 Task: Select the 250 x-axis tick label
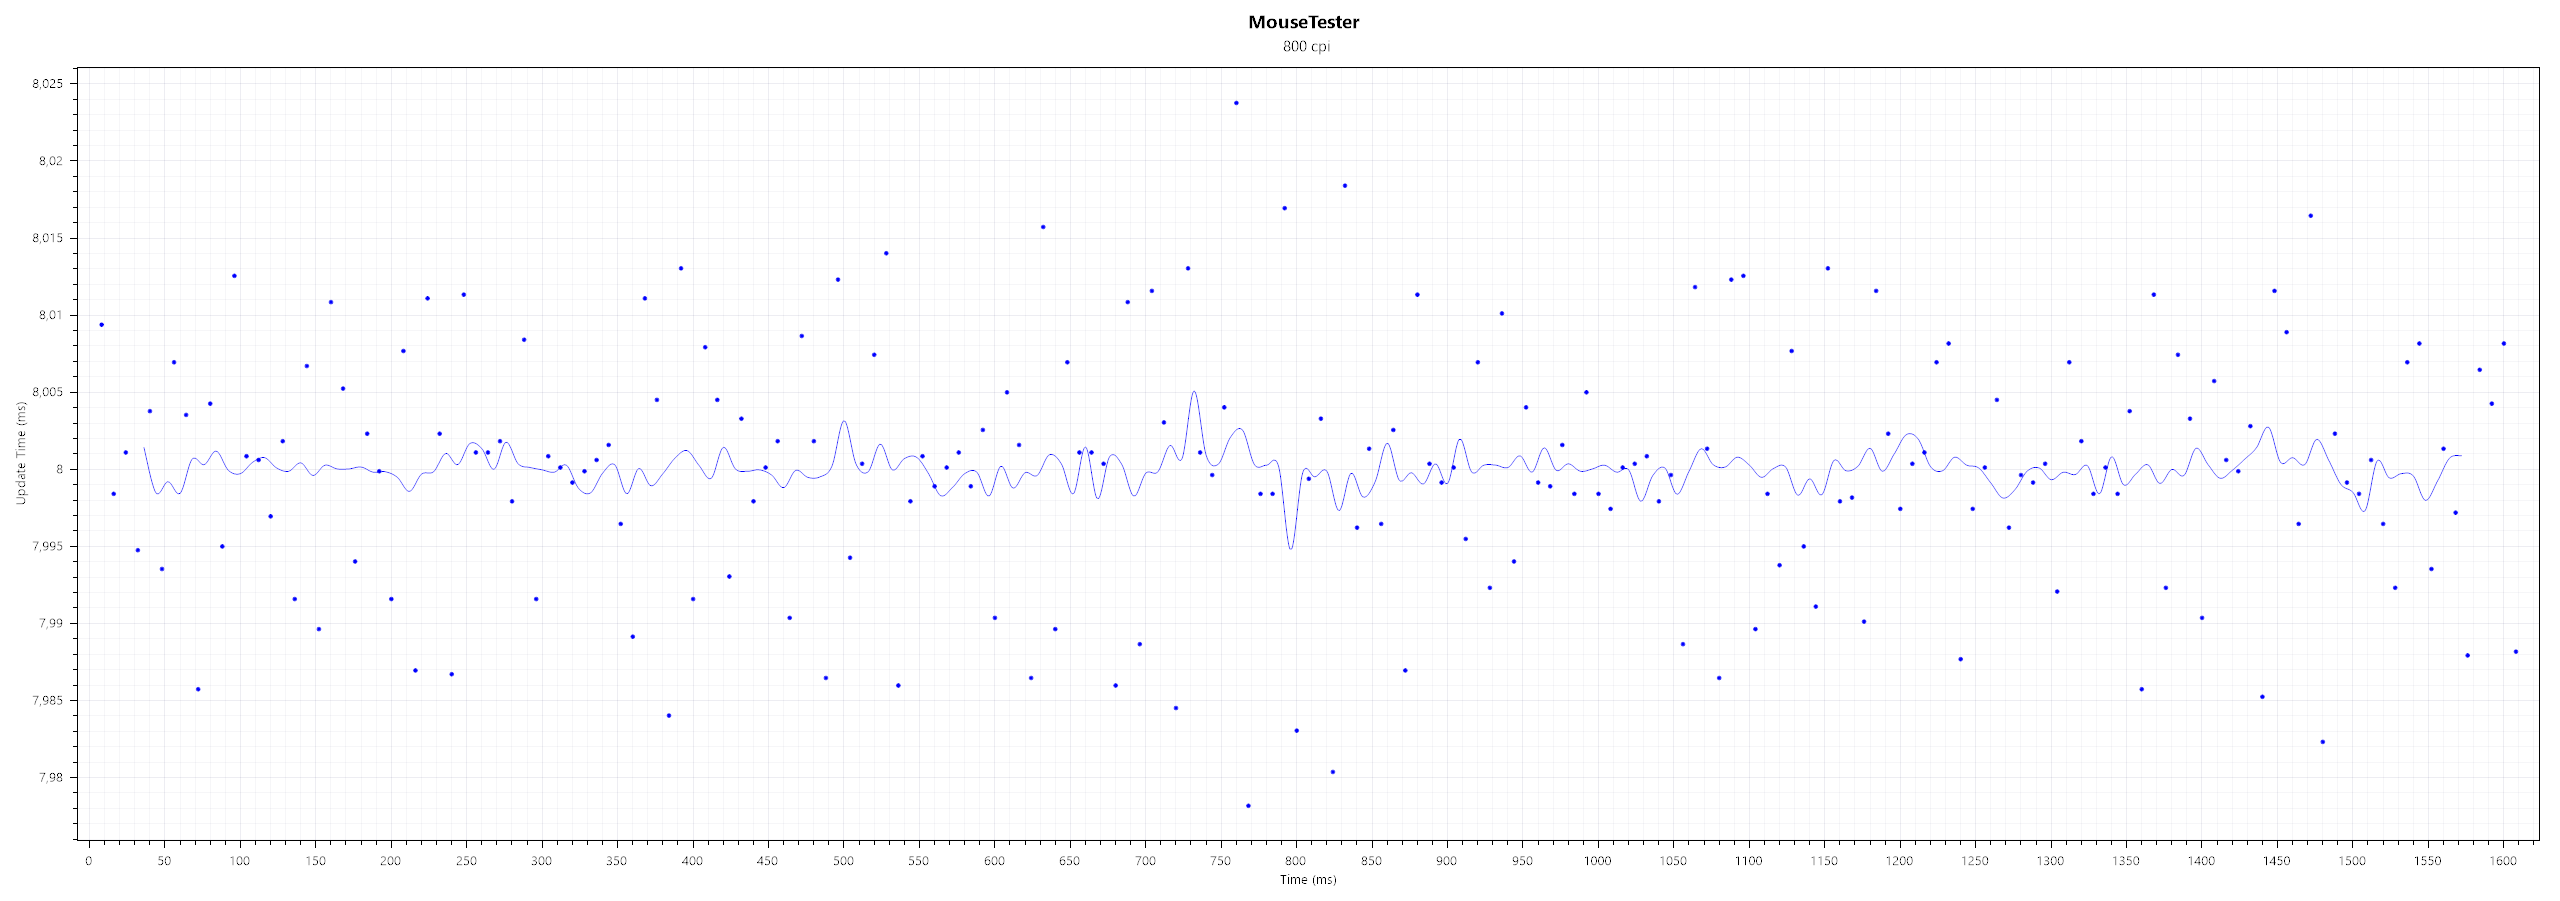466,860
